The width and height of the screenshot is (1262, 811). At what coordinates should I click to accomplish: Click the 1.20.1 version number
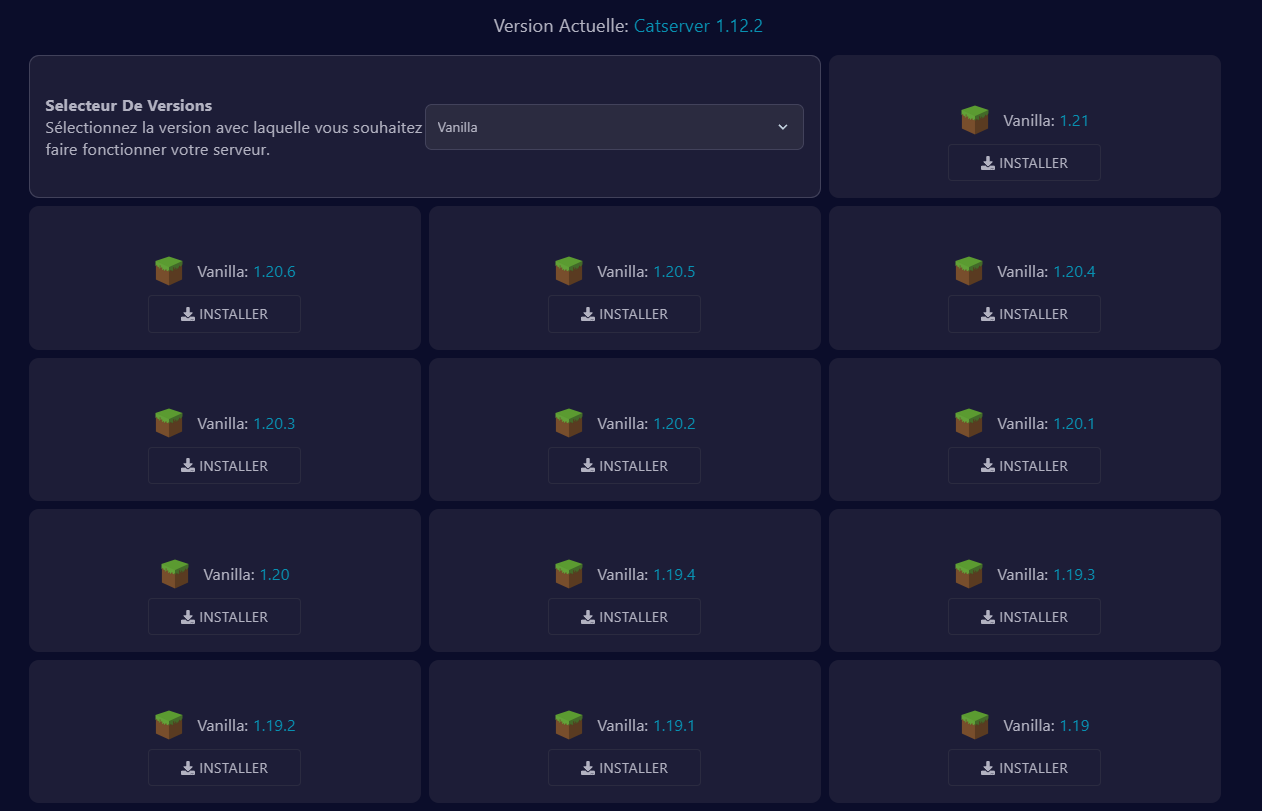tap(1074, 424)
